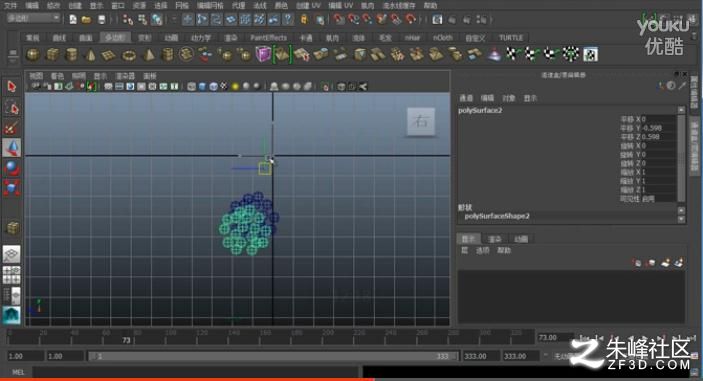
Task: Enable yellow use-all-lights viewport icon
Action: 235,87
